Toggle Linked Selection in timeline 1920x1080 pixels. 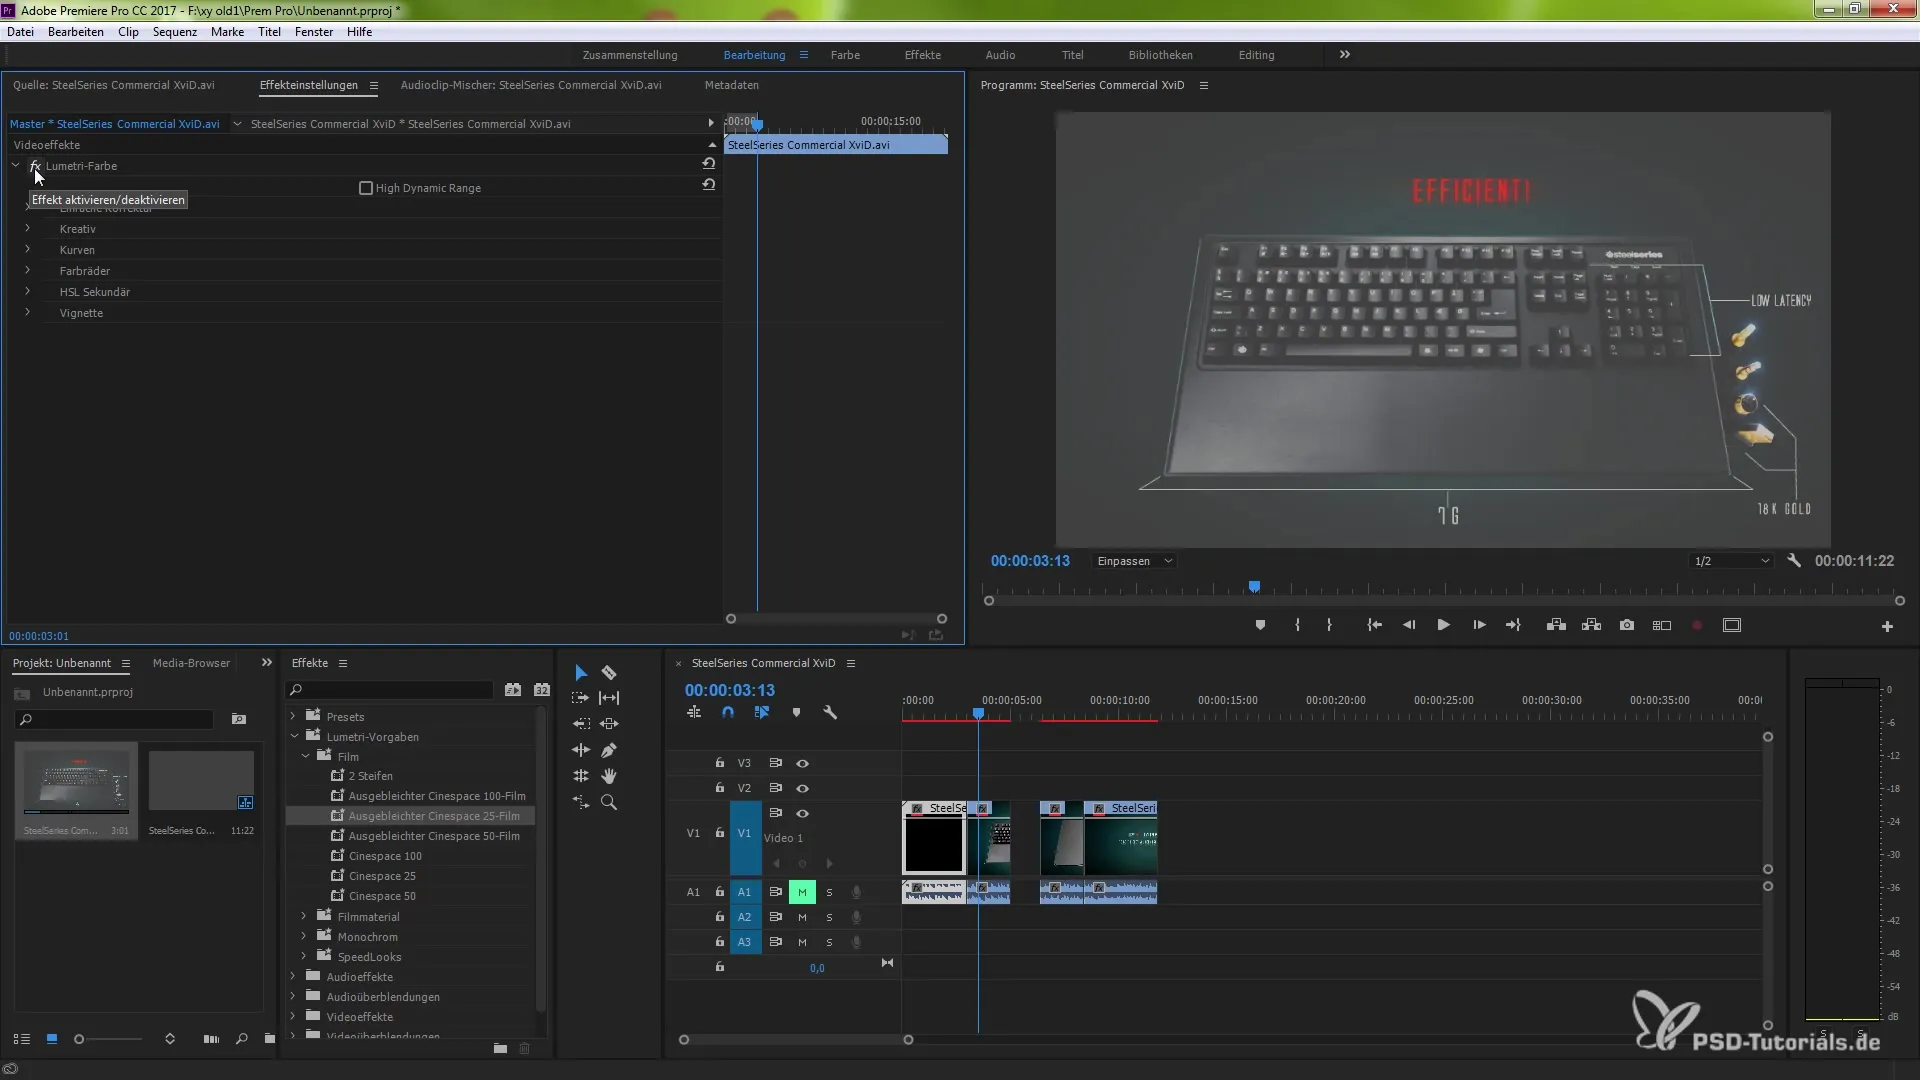coord(762,713)
